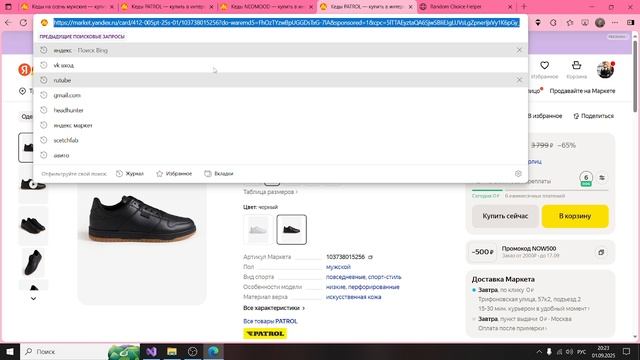Viewport: 640px width, 360px height.
Task: Remove the 'rutube' suggestion from history
Action: tap(519, 80)
